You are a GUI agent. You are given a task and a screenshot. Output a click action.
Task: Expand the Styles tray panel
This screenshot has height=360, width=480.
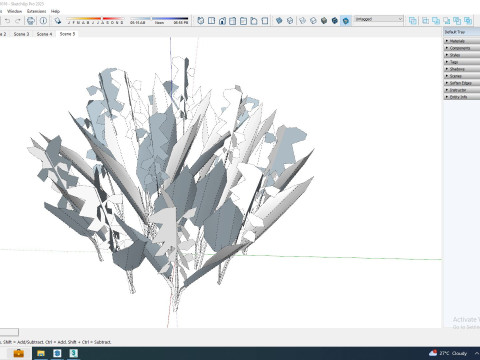[462, 55]
